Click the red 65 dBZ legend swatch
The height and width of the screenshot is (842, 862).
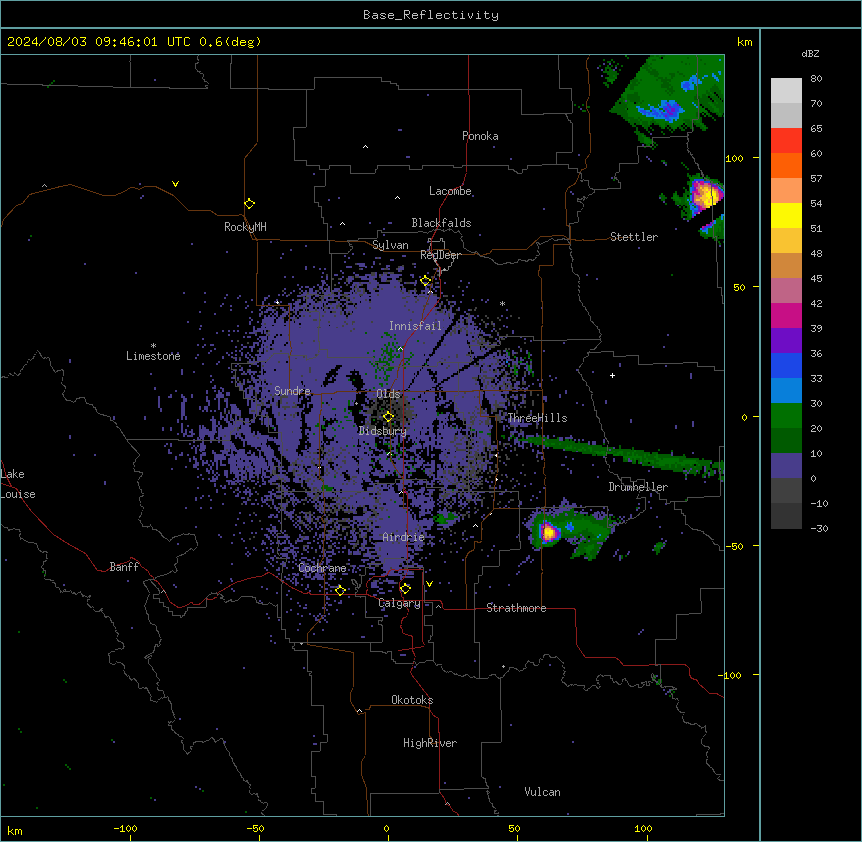[786, 141]
